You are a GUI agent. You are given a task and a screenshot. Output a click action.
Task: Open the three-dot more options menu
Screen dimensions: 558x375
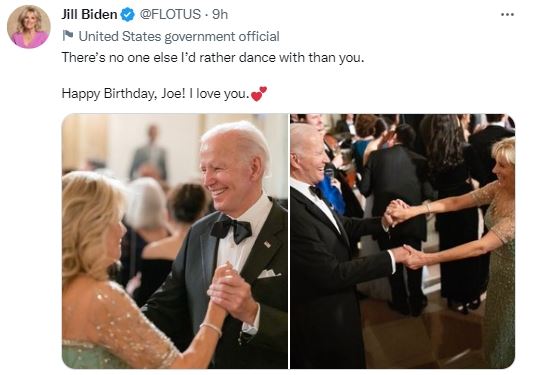tap(507, 15)
